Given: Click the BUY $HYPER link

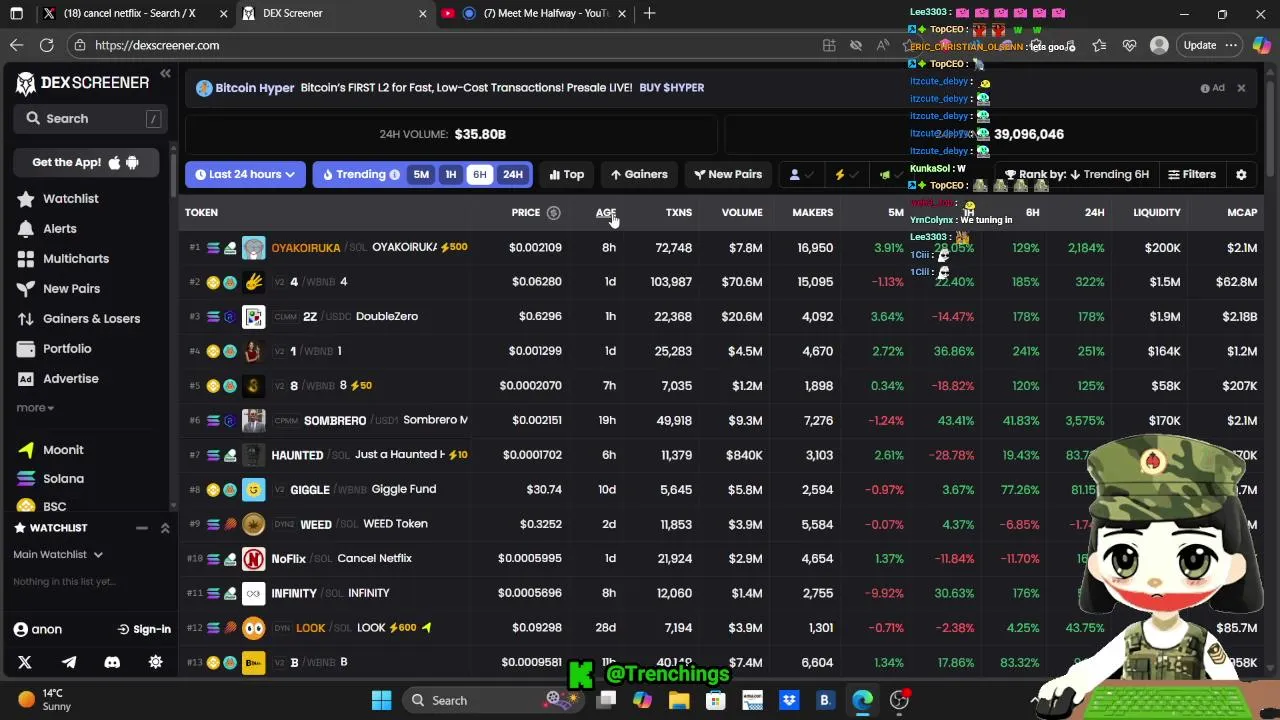Looking at the screenshot, I should tap(671, 88).
